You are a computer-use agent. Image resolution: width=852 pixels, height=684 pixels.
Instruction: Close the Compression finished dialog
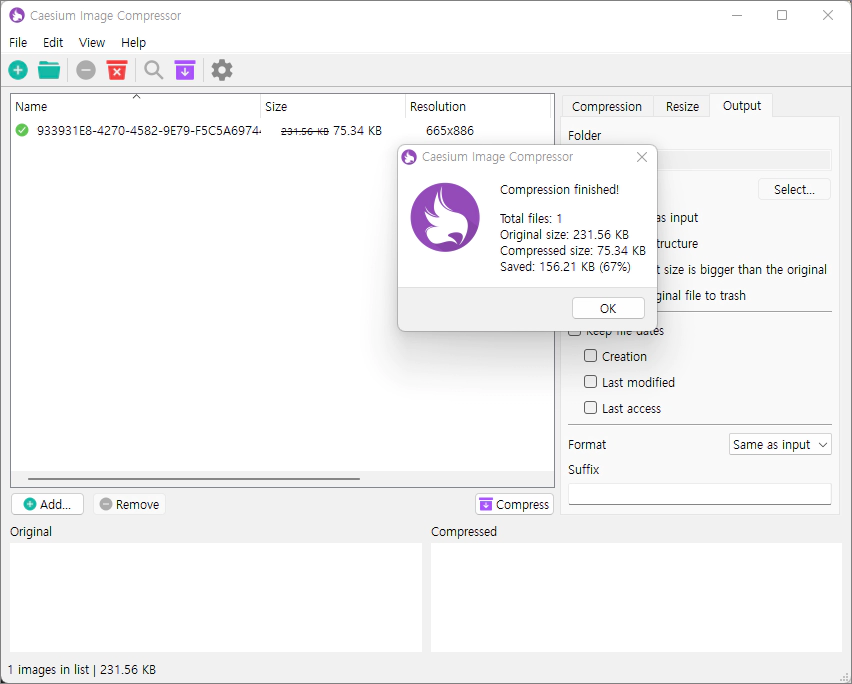pyautogui.click(x=642, y=157)
